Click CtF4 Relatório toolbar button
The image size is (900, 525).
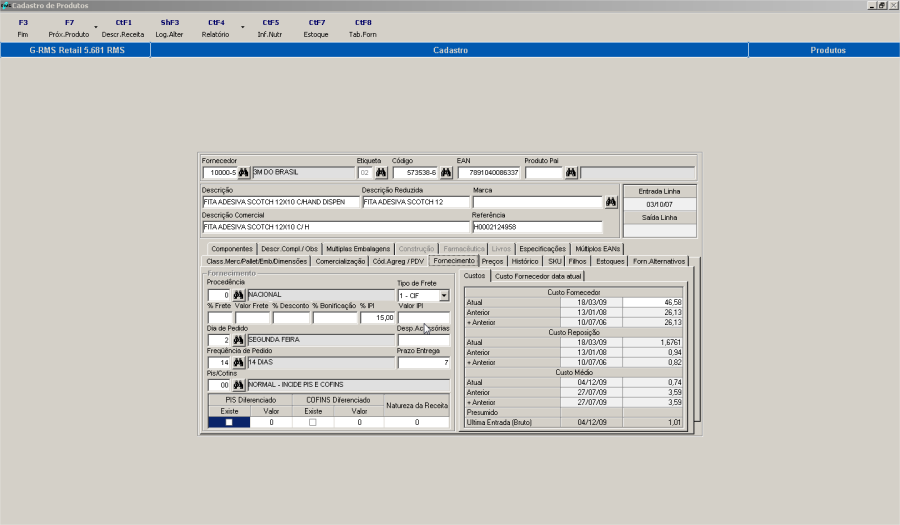[216, 28]
